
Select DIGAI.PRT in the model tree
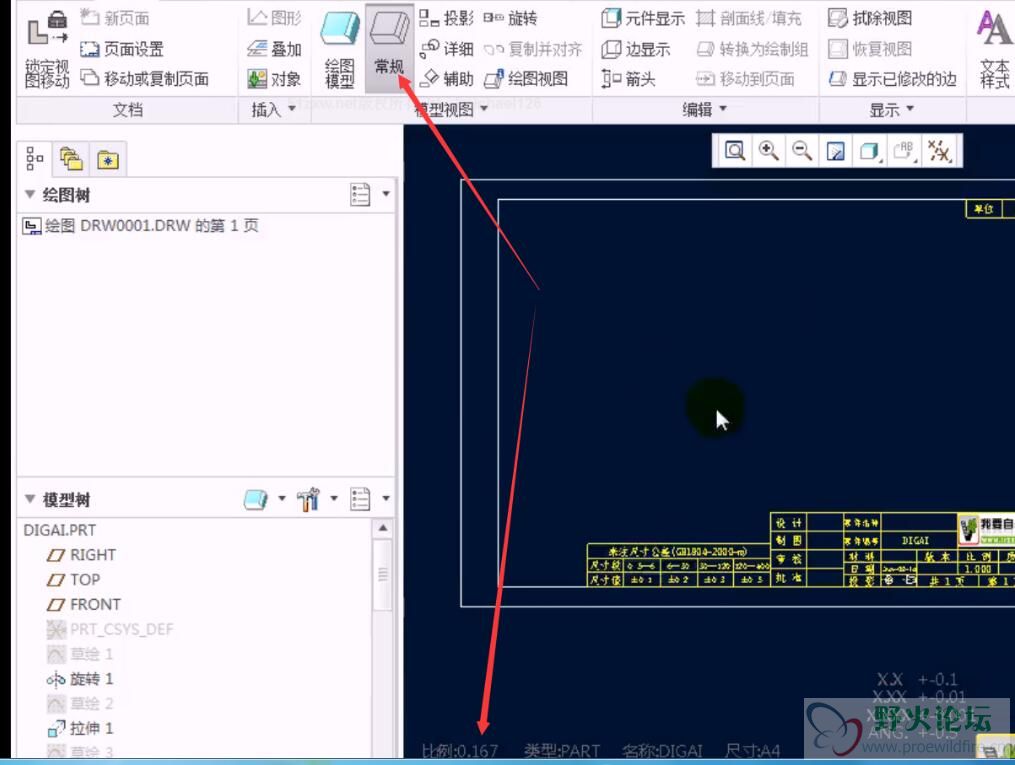point(60,530)
